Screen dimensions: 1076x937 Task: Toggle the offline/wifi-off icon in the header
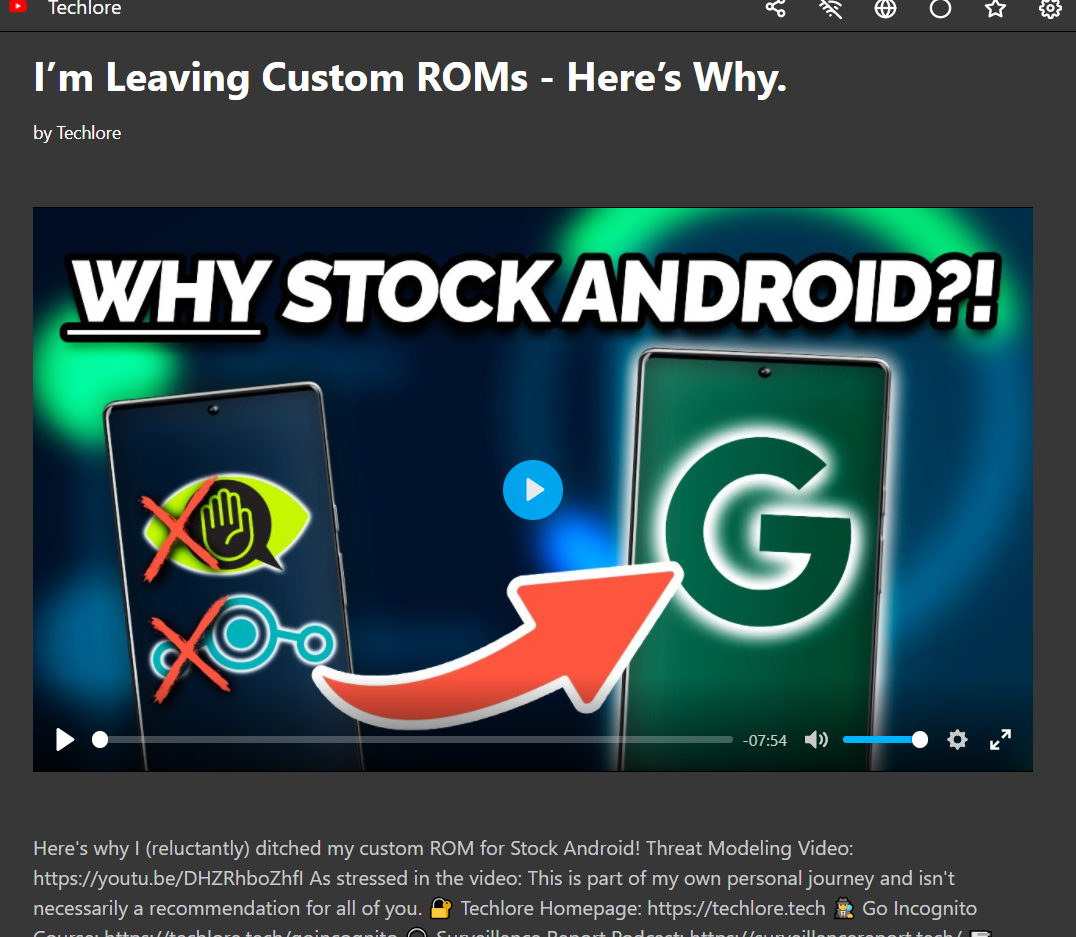[x=830, y=9]
